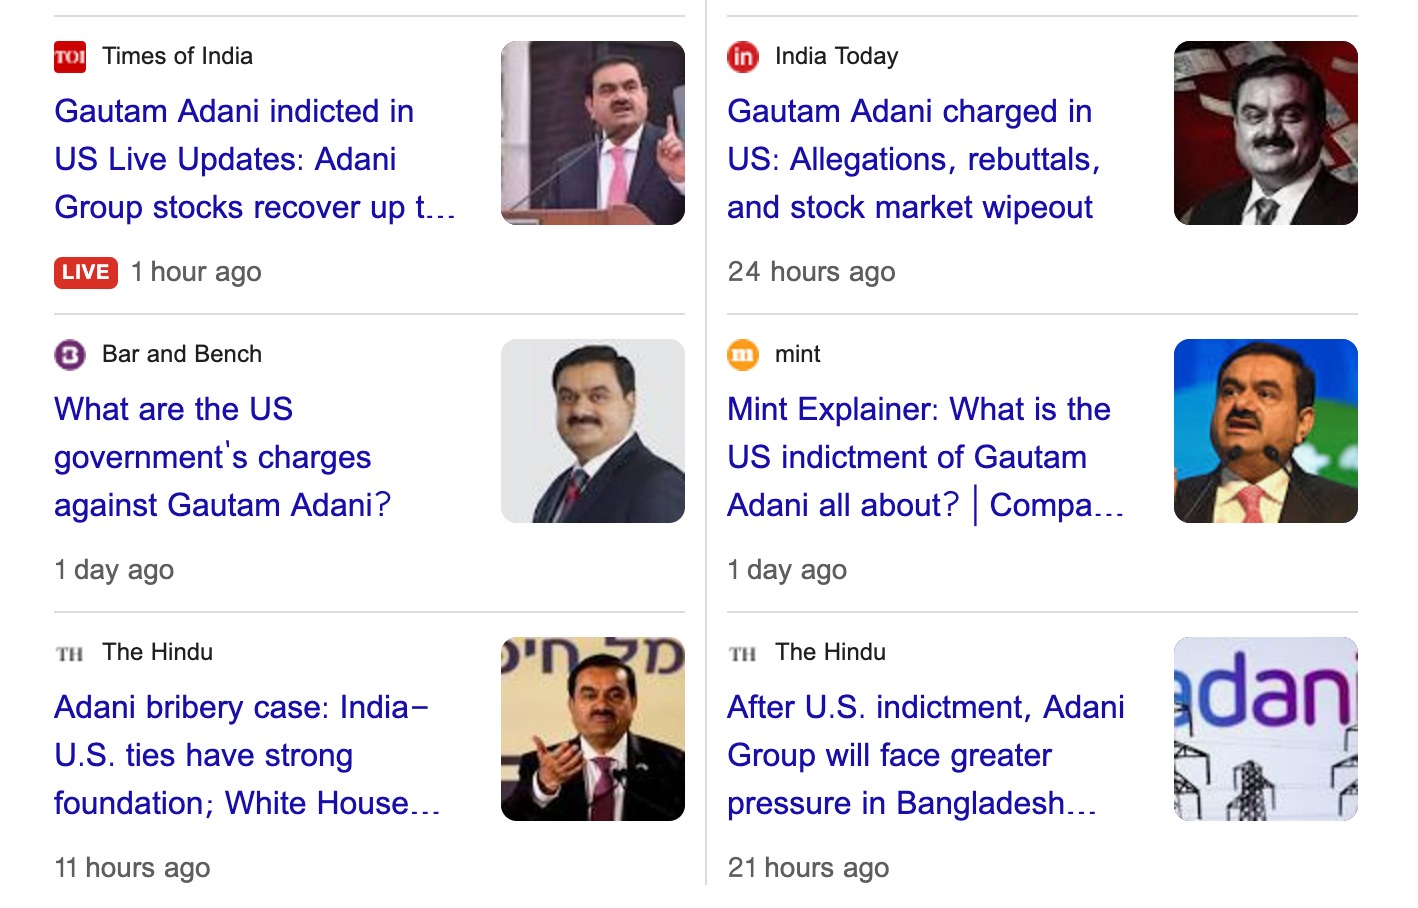
Task: Read 'What are the US government's charges' article
Action: (223, 457)
